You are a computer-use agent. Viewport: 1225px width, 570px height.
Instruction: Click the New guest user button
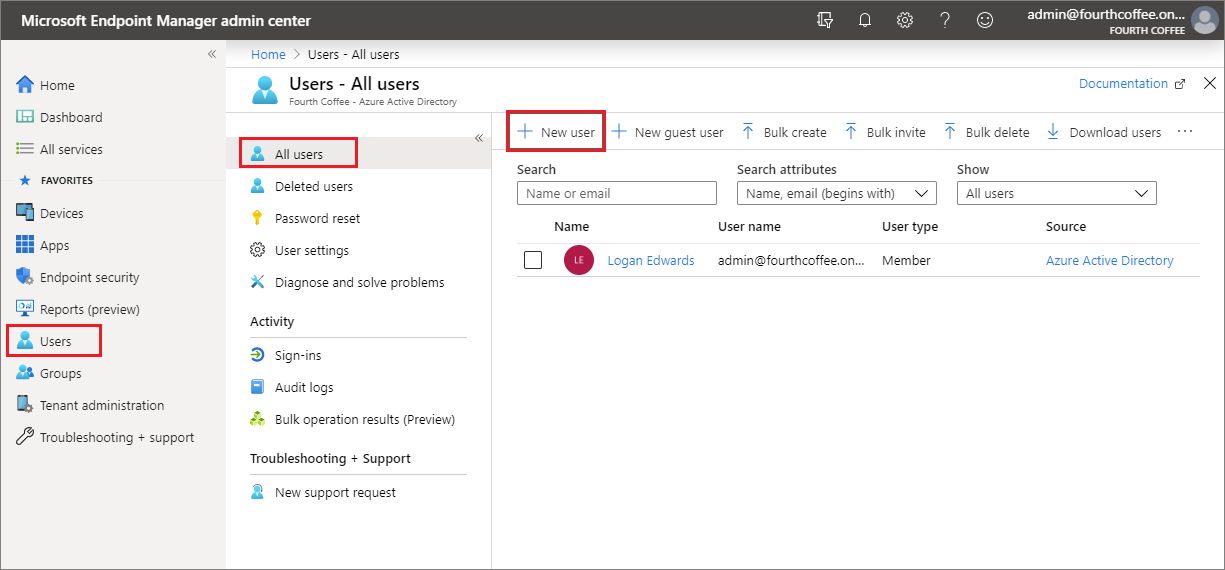(x=667, y=132)
